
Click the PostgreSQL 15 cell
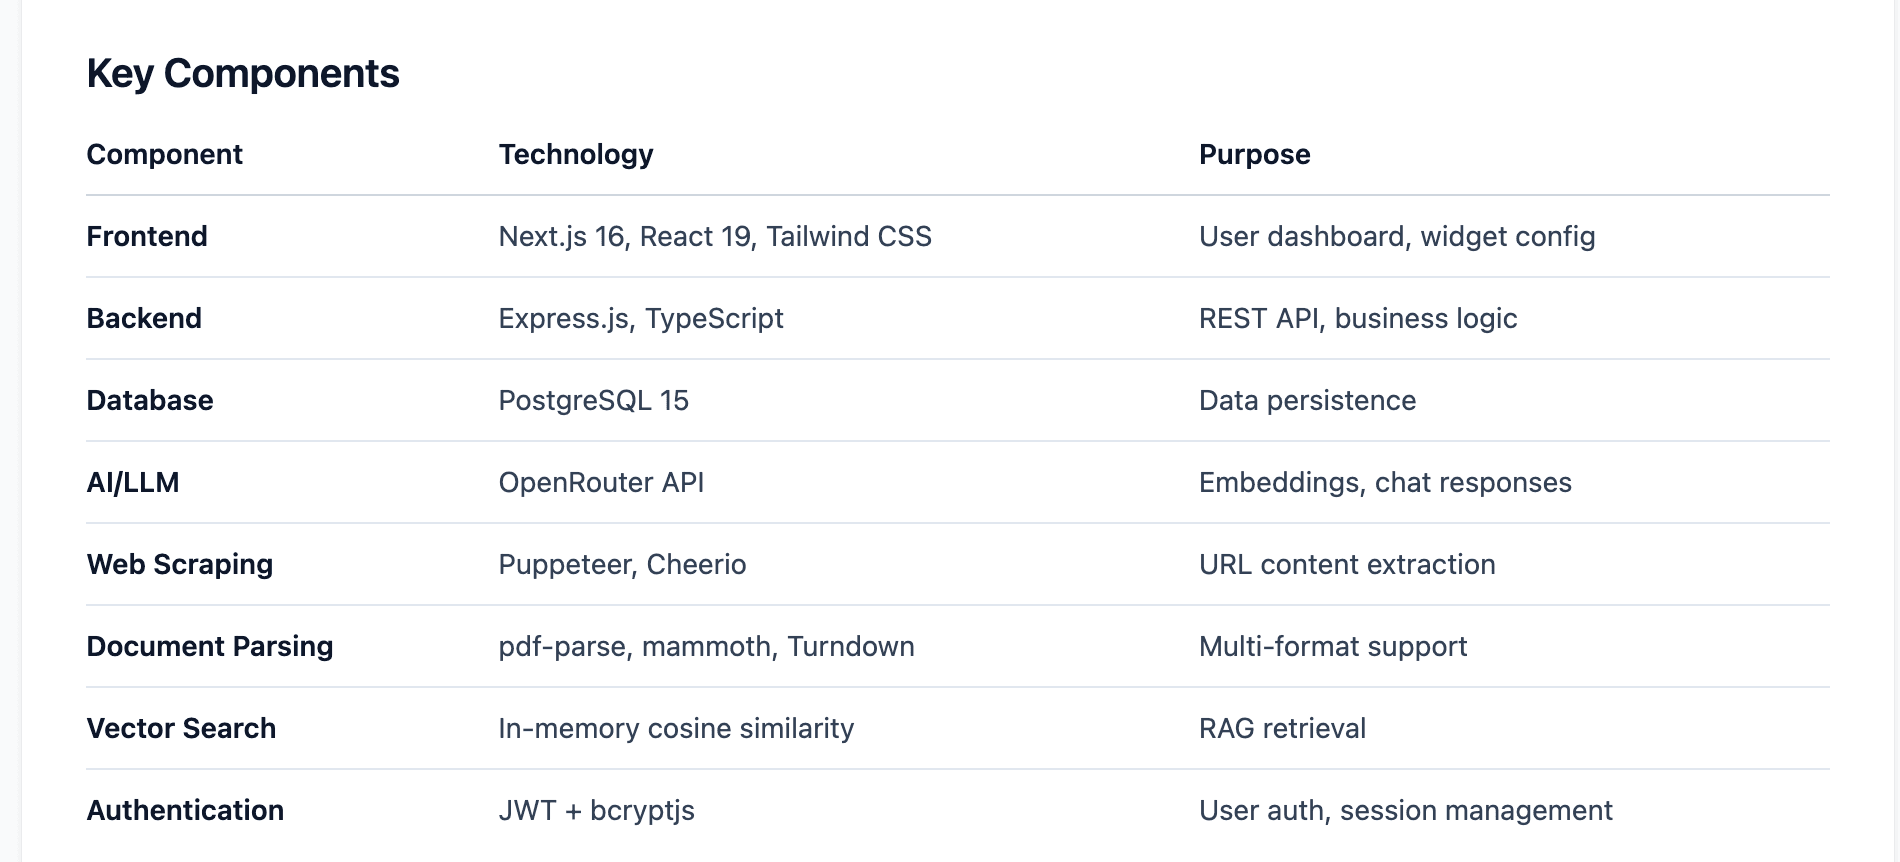point(594,400)
